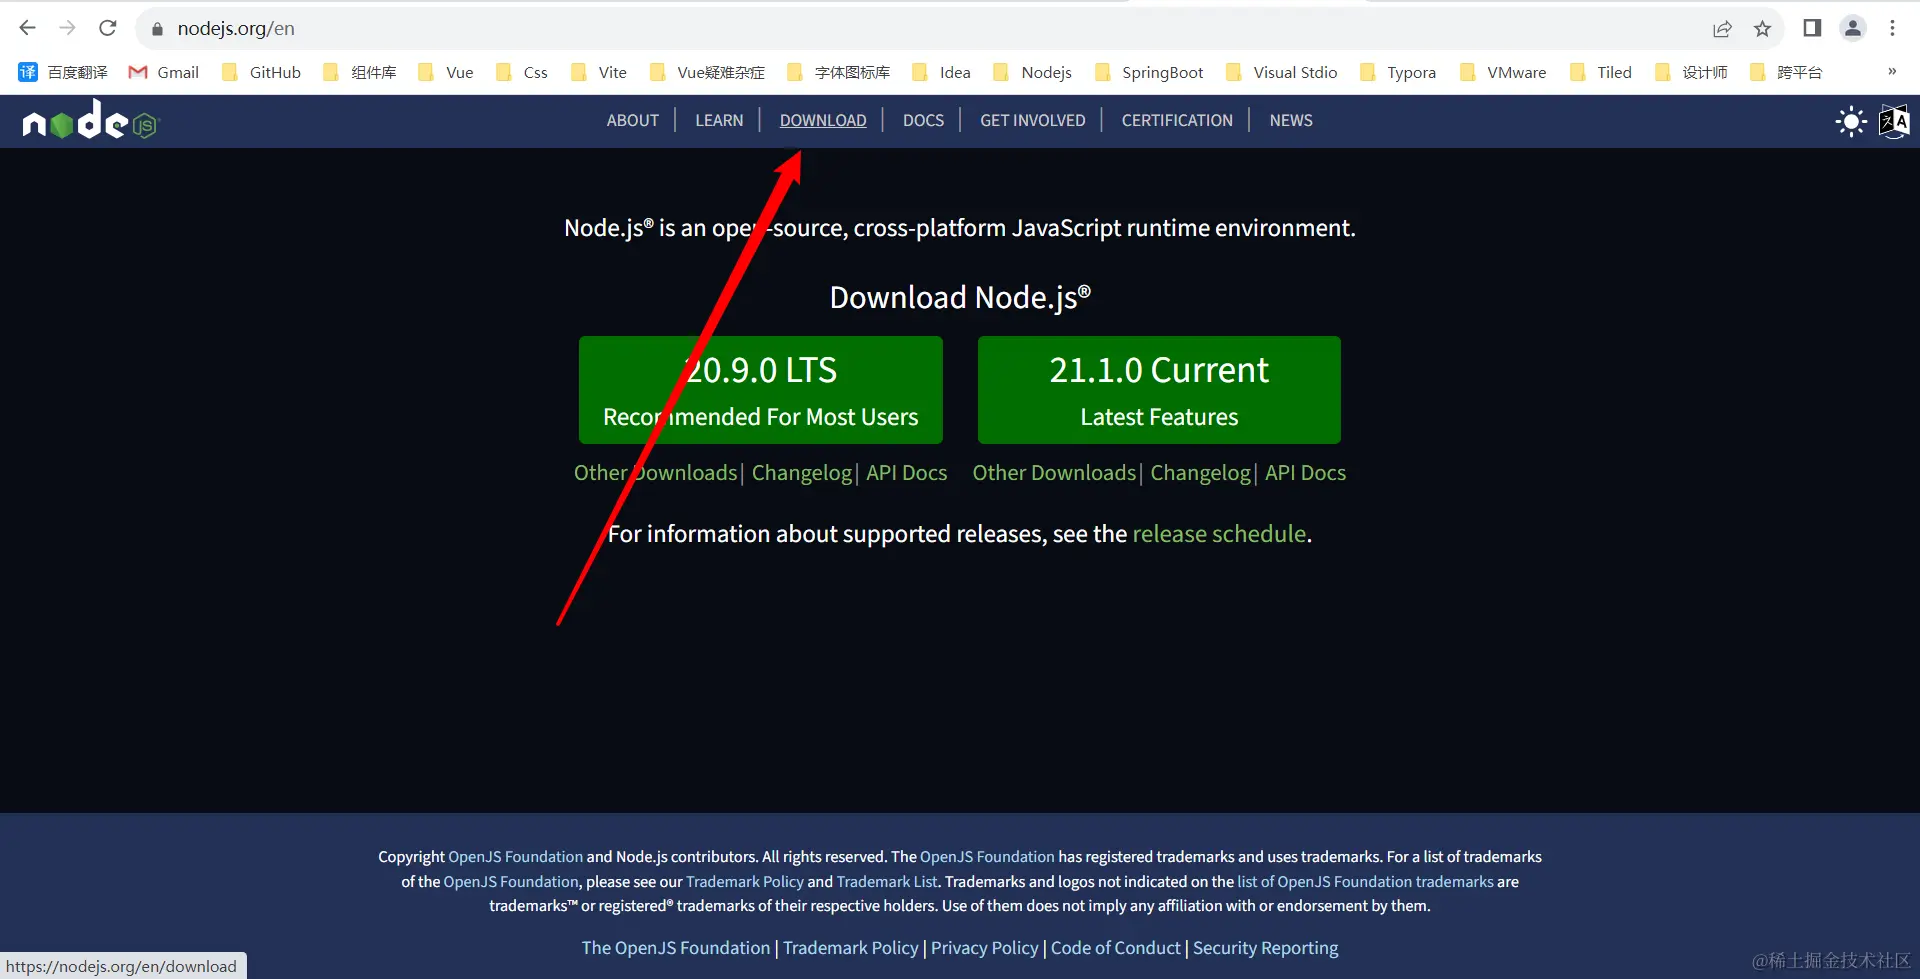The width and height of the screenshot is (1920, 979).
Task: Open the NEWS navigation item
Action: pos(1291,120)
